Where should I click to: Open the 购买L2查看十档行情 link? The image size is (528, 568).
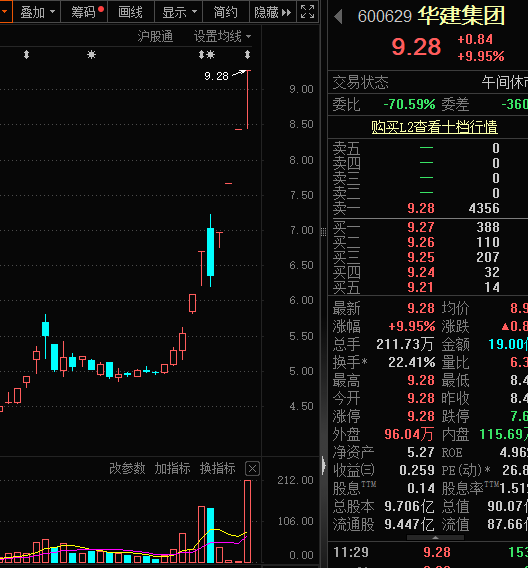(x=434, y=127)
